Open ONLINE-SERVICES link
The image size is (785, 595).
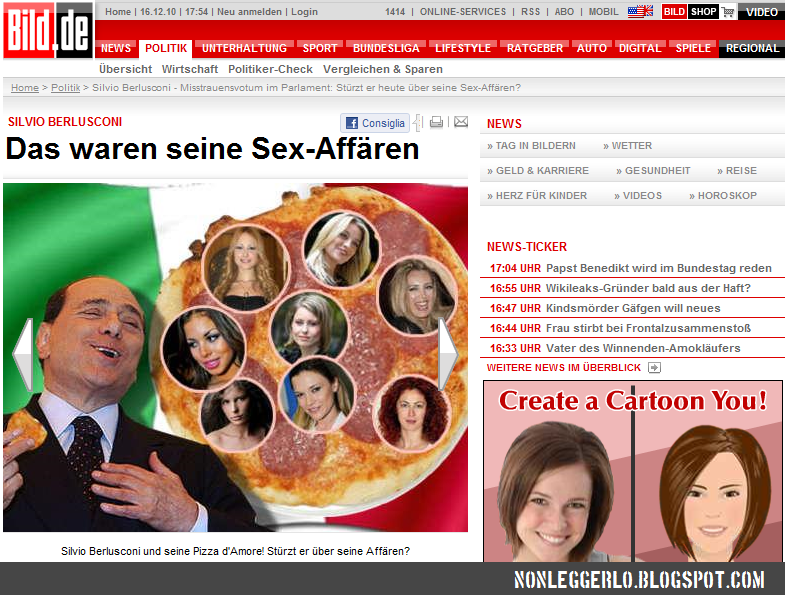(x=463, y=12)
